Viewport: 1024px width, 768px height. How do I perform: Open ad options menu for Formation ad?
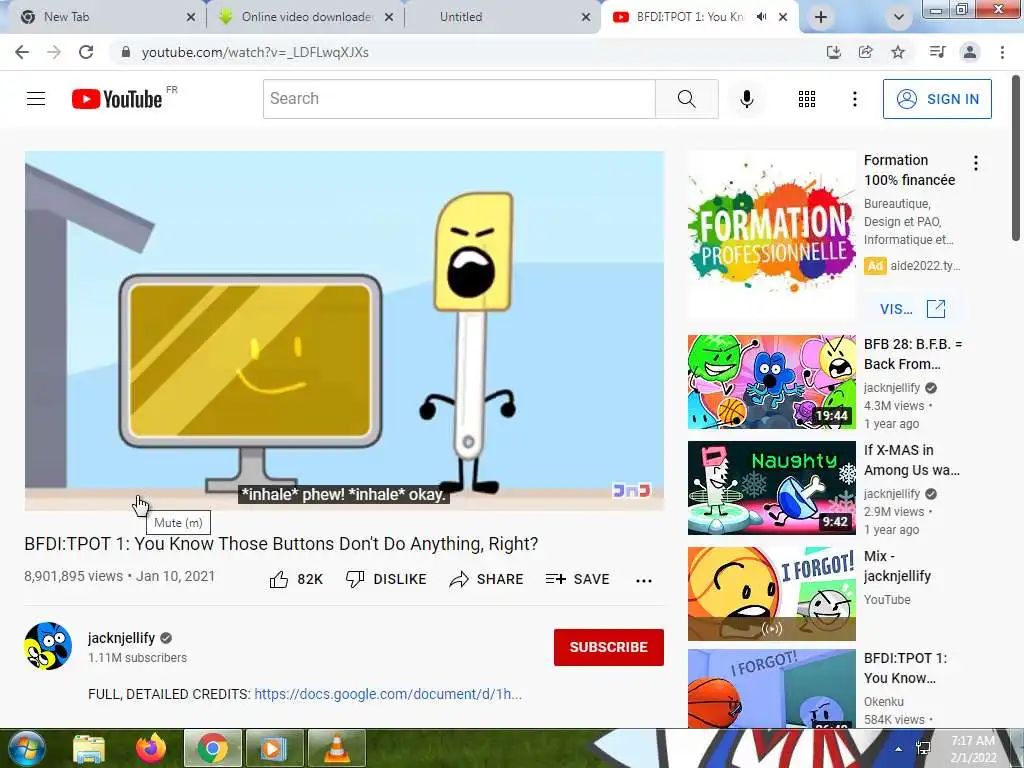click(976, 163)
